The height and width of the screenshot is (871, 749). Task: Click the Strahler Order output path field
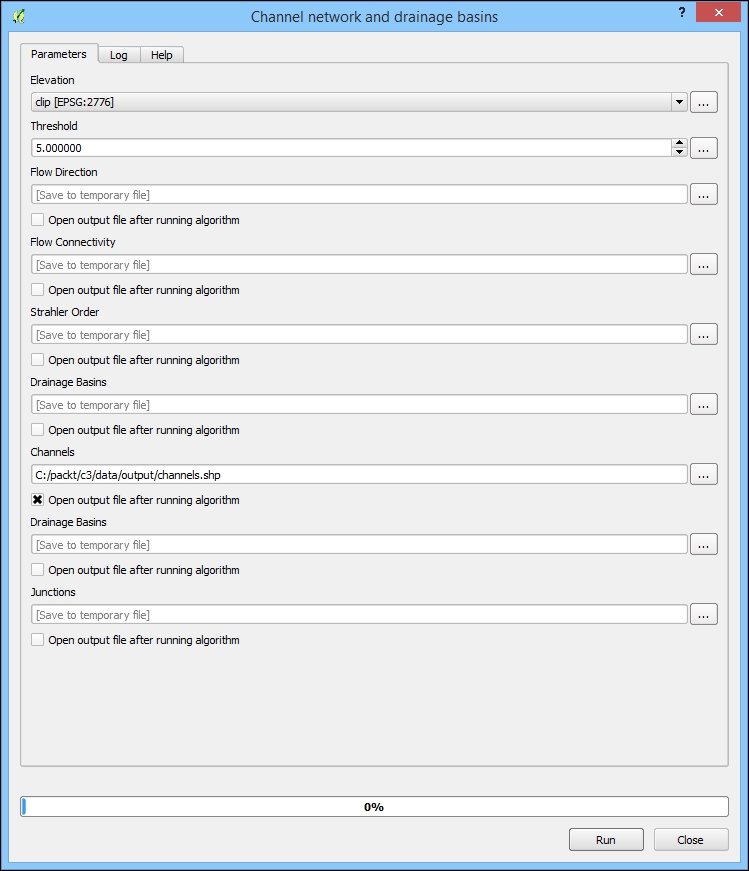pos(359,334)
